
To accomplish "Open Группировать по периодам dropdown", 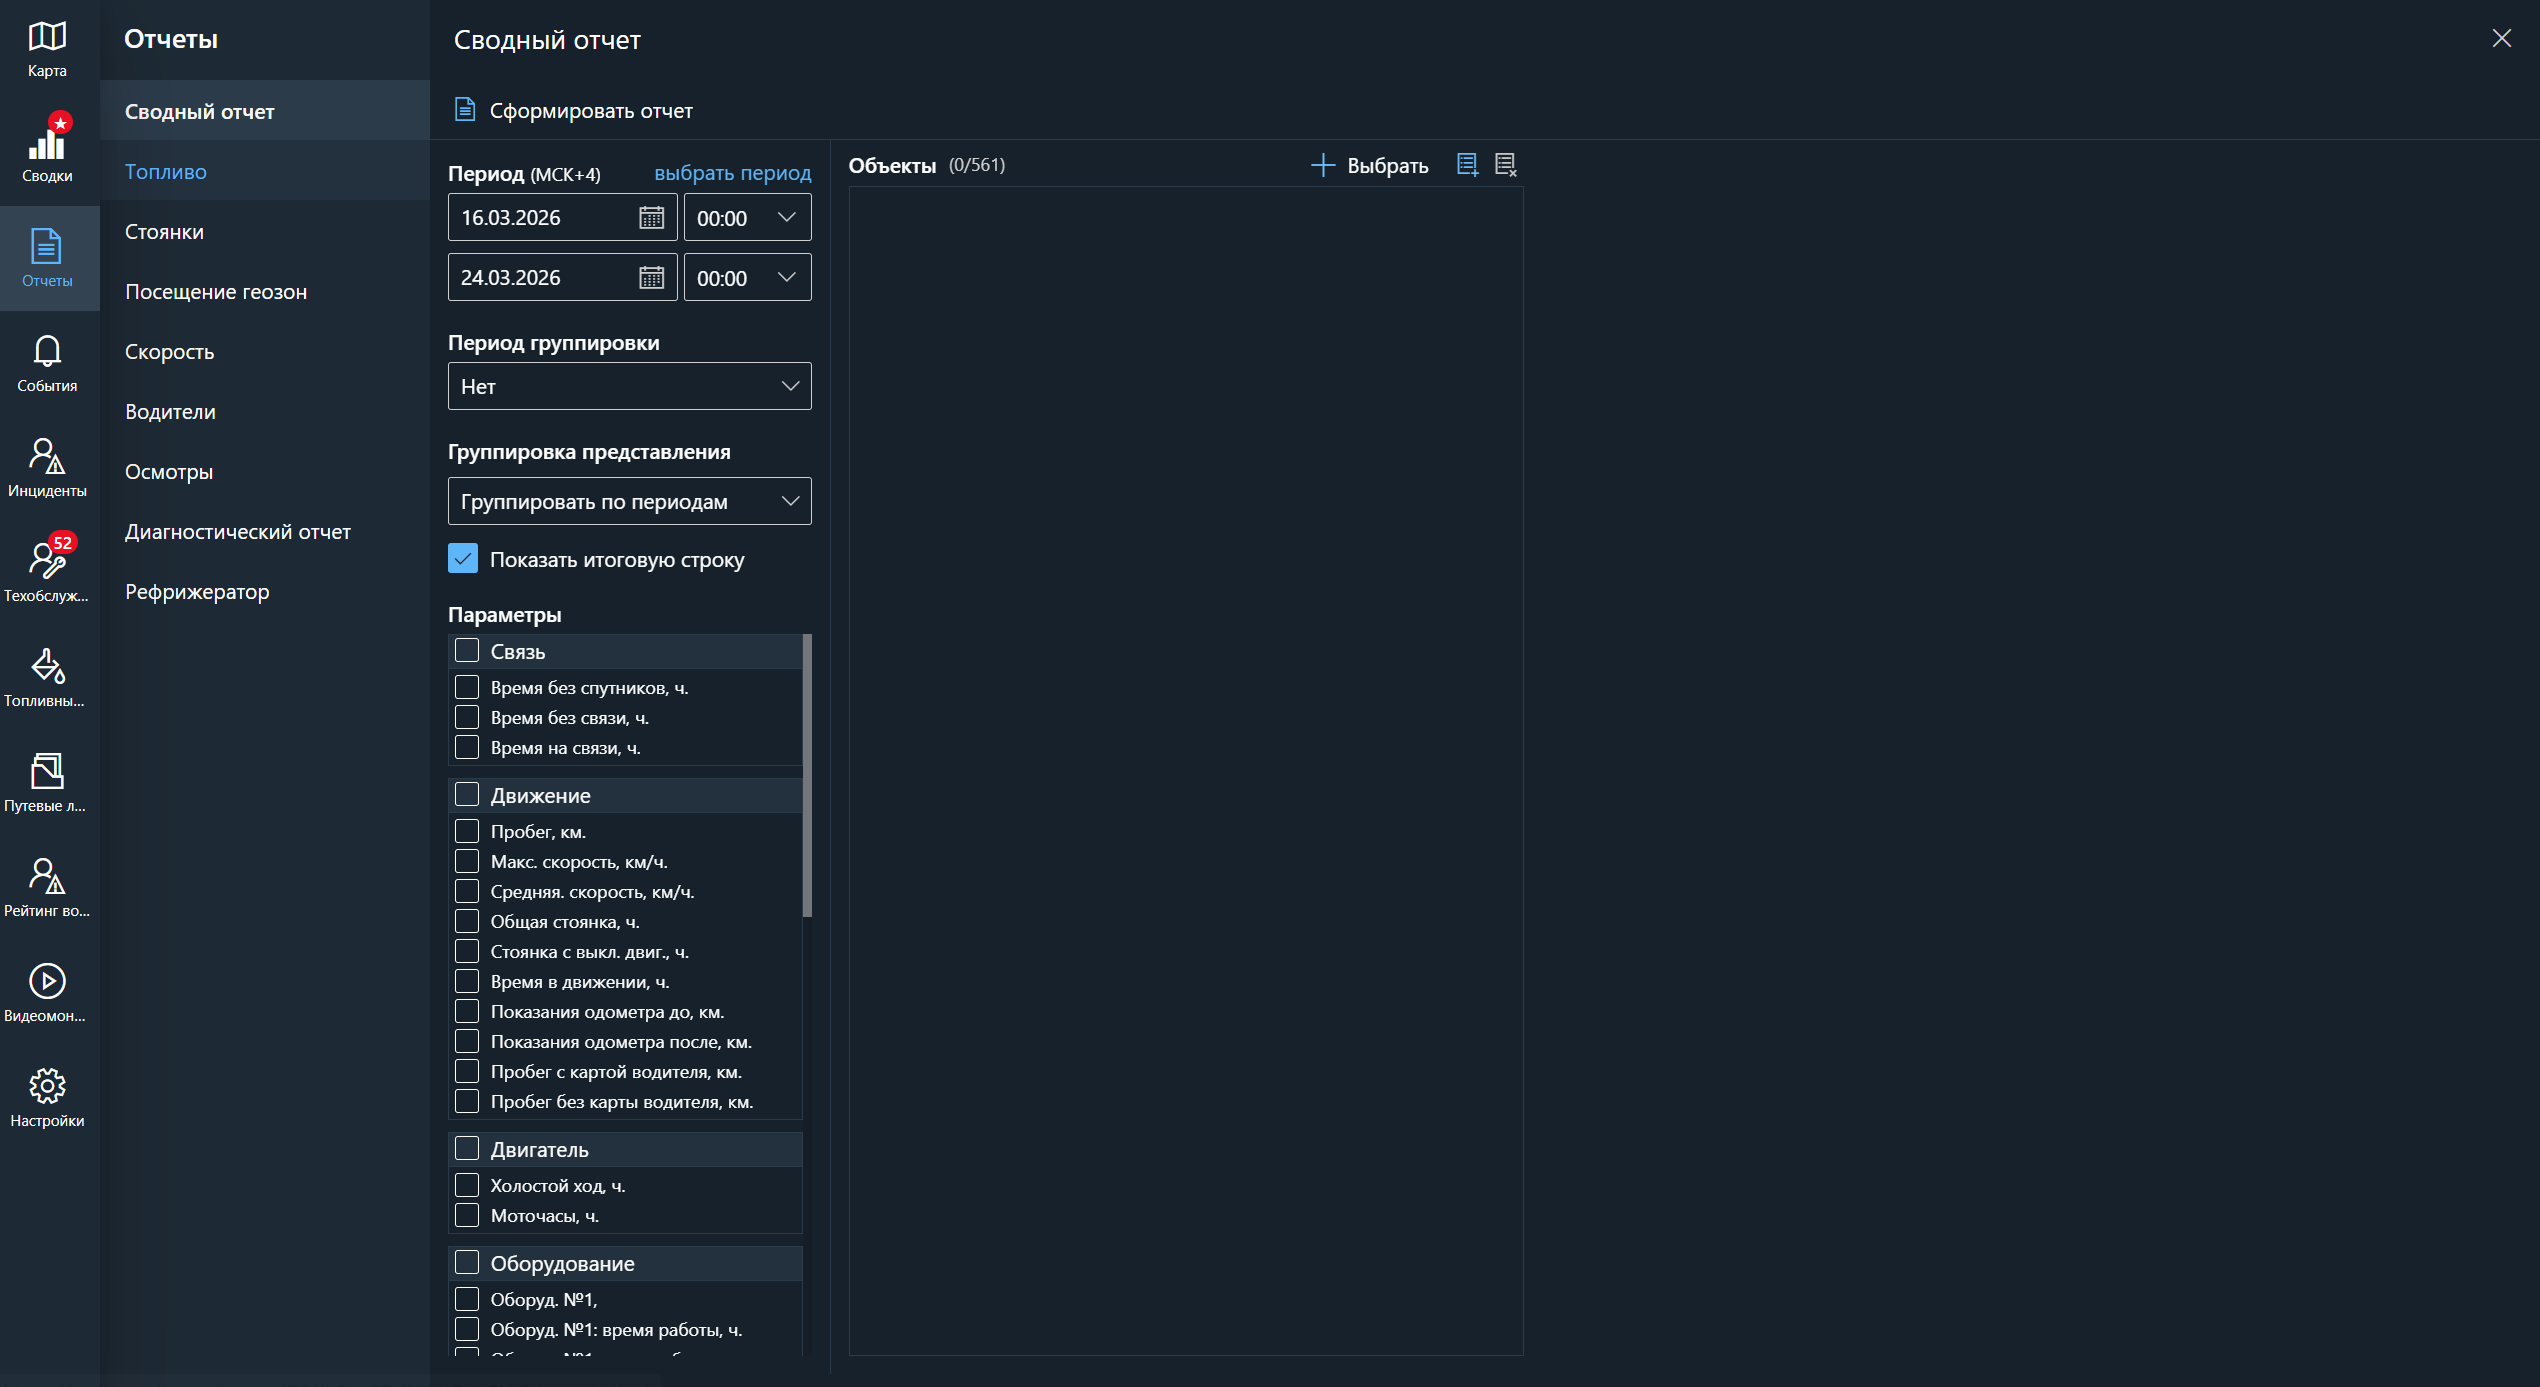I will [x=629, y=501].
